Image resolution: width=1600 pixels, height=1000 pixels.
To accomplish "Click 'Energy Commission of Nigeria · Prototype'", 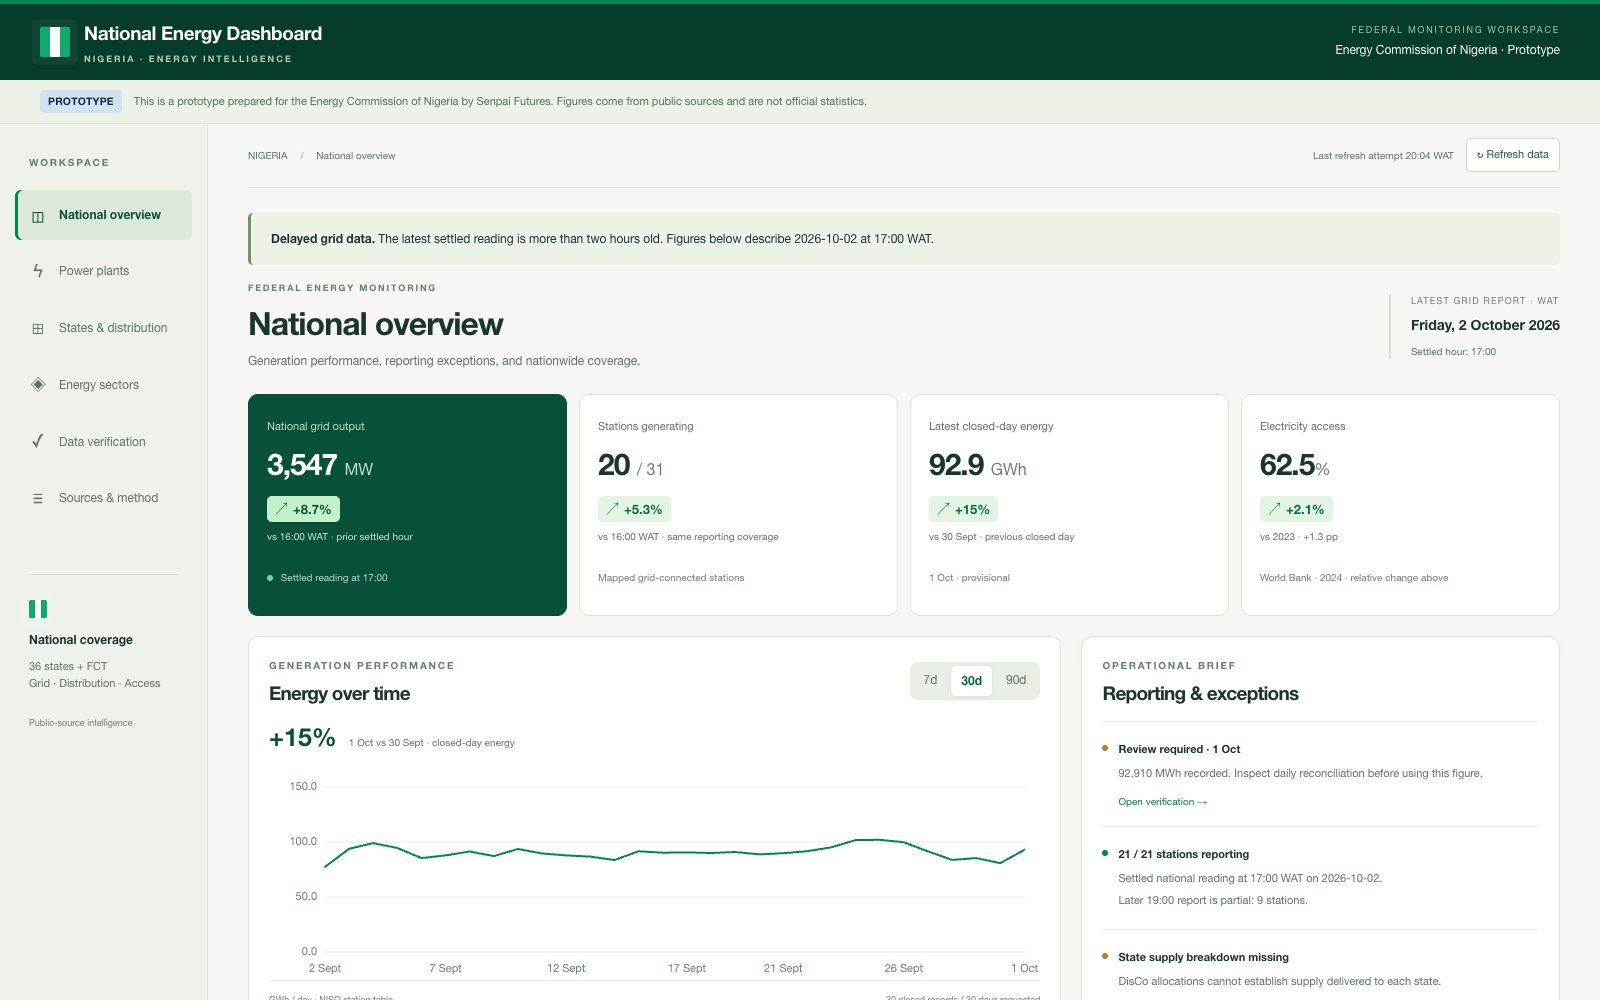I will 1447,50.
